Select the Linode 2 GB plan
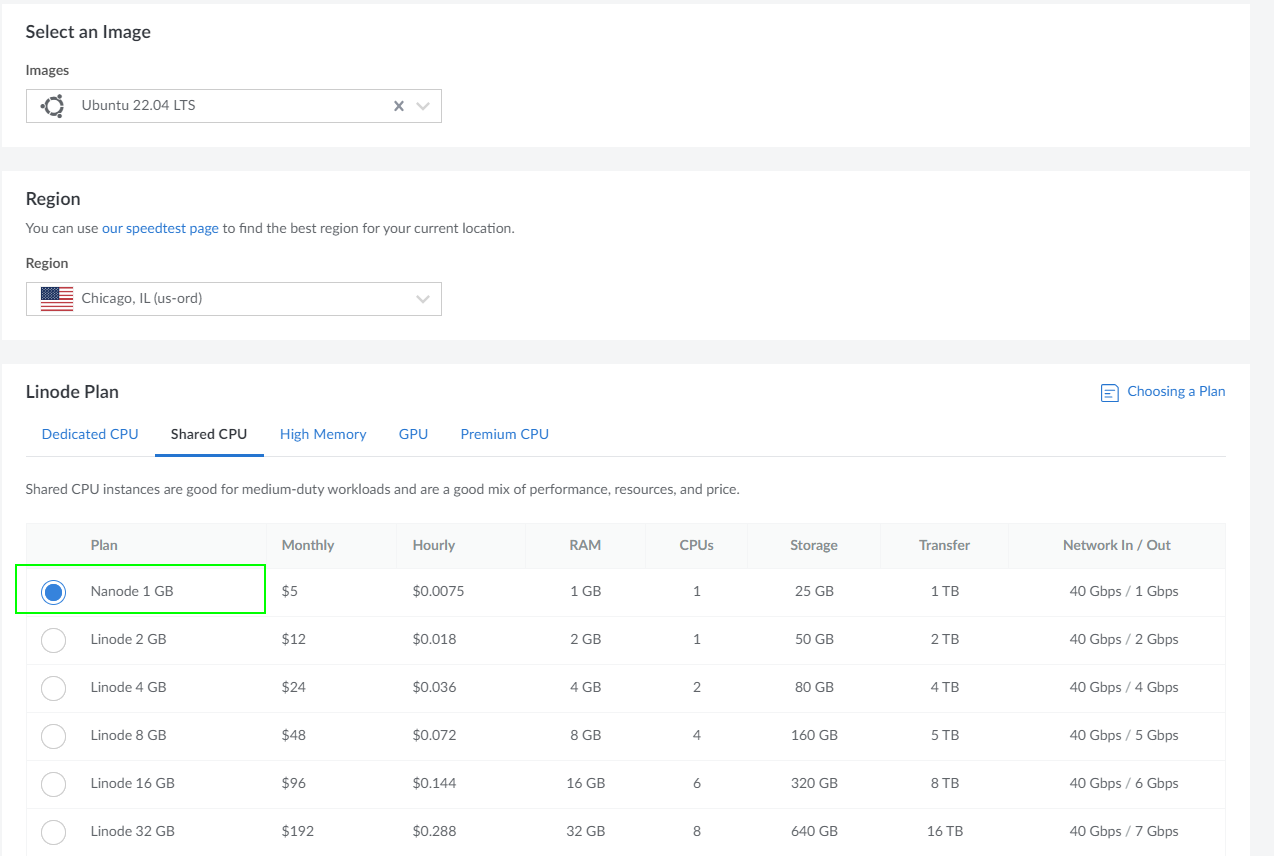This screenshot has height=856, width=1274. coord(53,639)
